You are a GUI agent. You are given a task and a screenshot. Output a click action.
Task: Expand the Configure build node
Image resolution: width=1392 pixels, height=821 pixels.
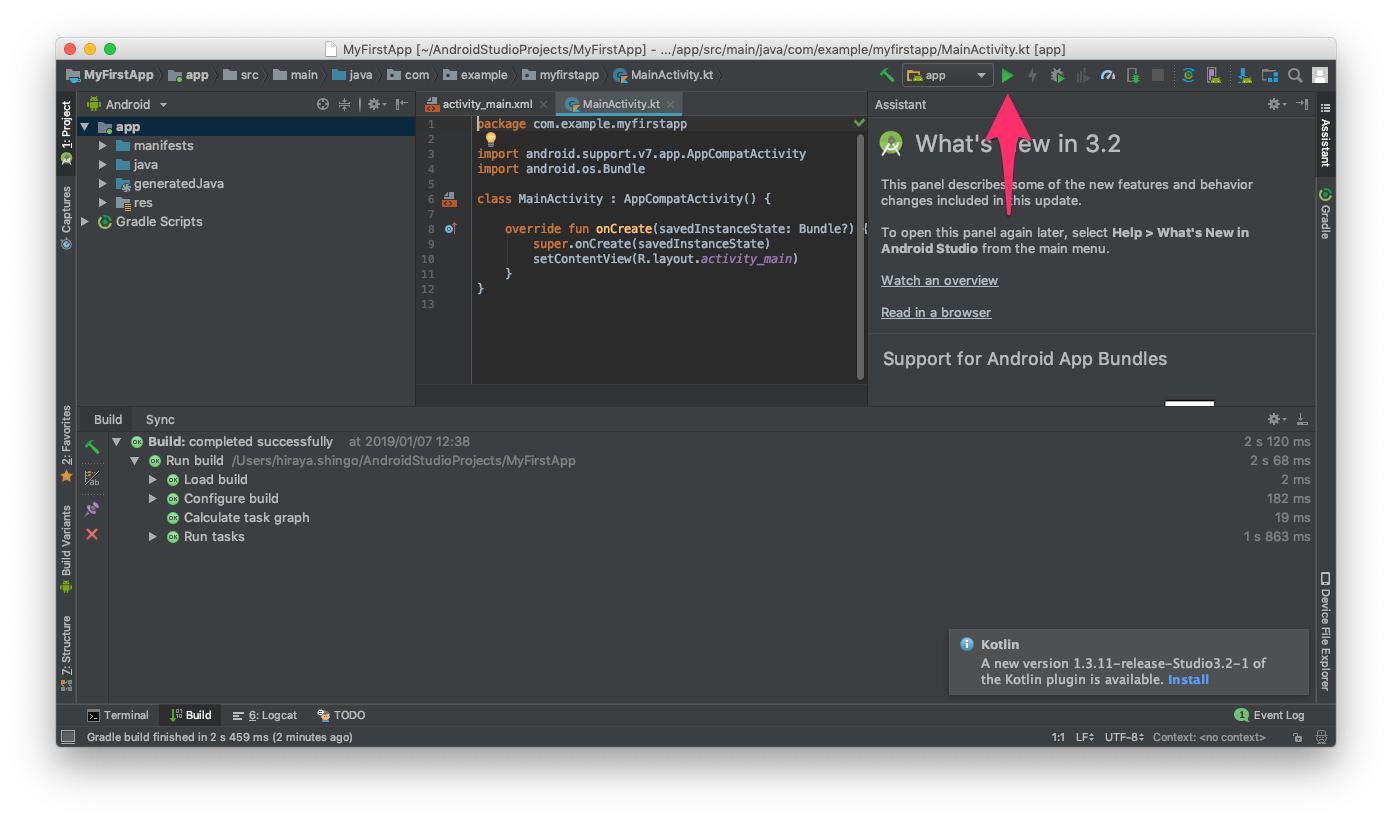153,499
